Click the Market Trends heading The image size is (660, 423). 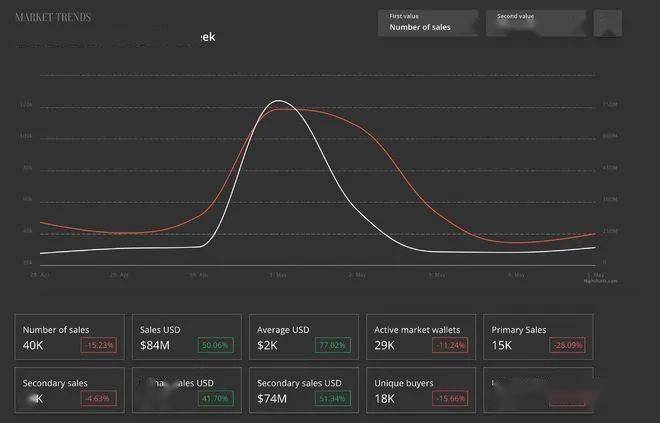point(53,18)
